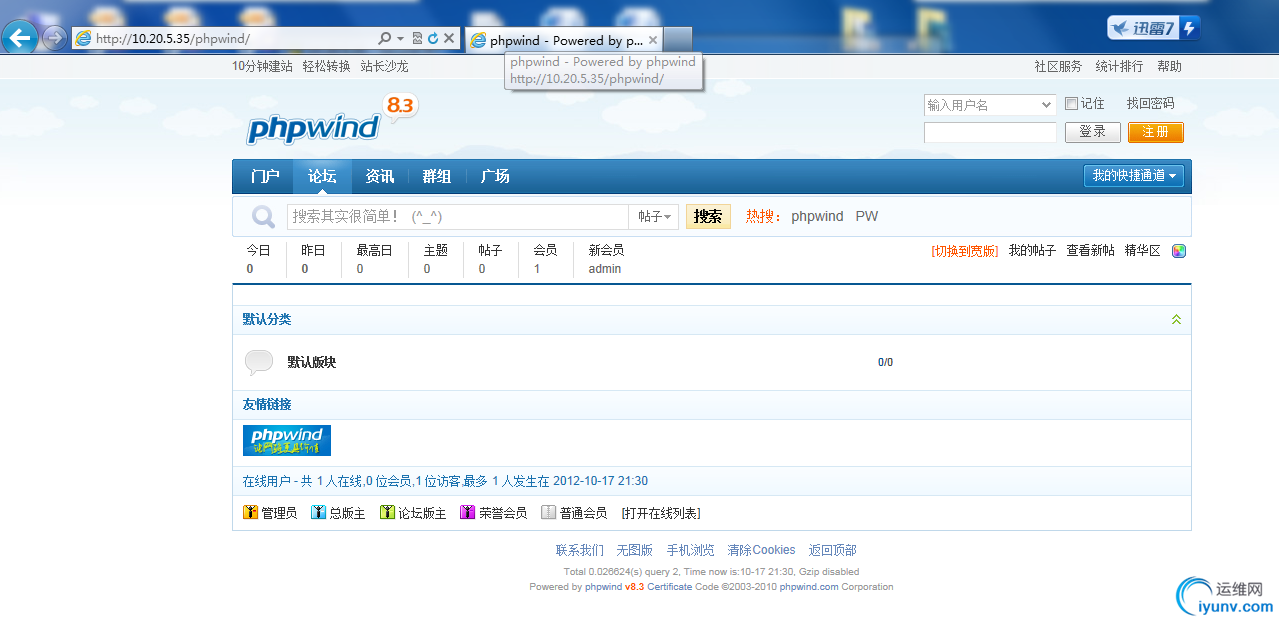Click the password input field
This screenshot has height=623, width=1279.
(x=990, y=132)
